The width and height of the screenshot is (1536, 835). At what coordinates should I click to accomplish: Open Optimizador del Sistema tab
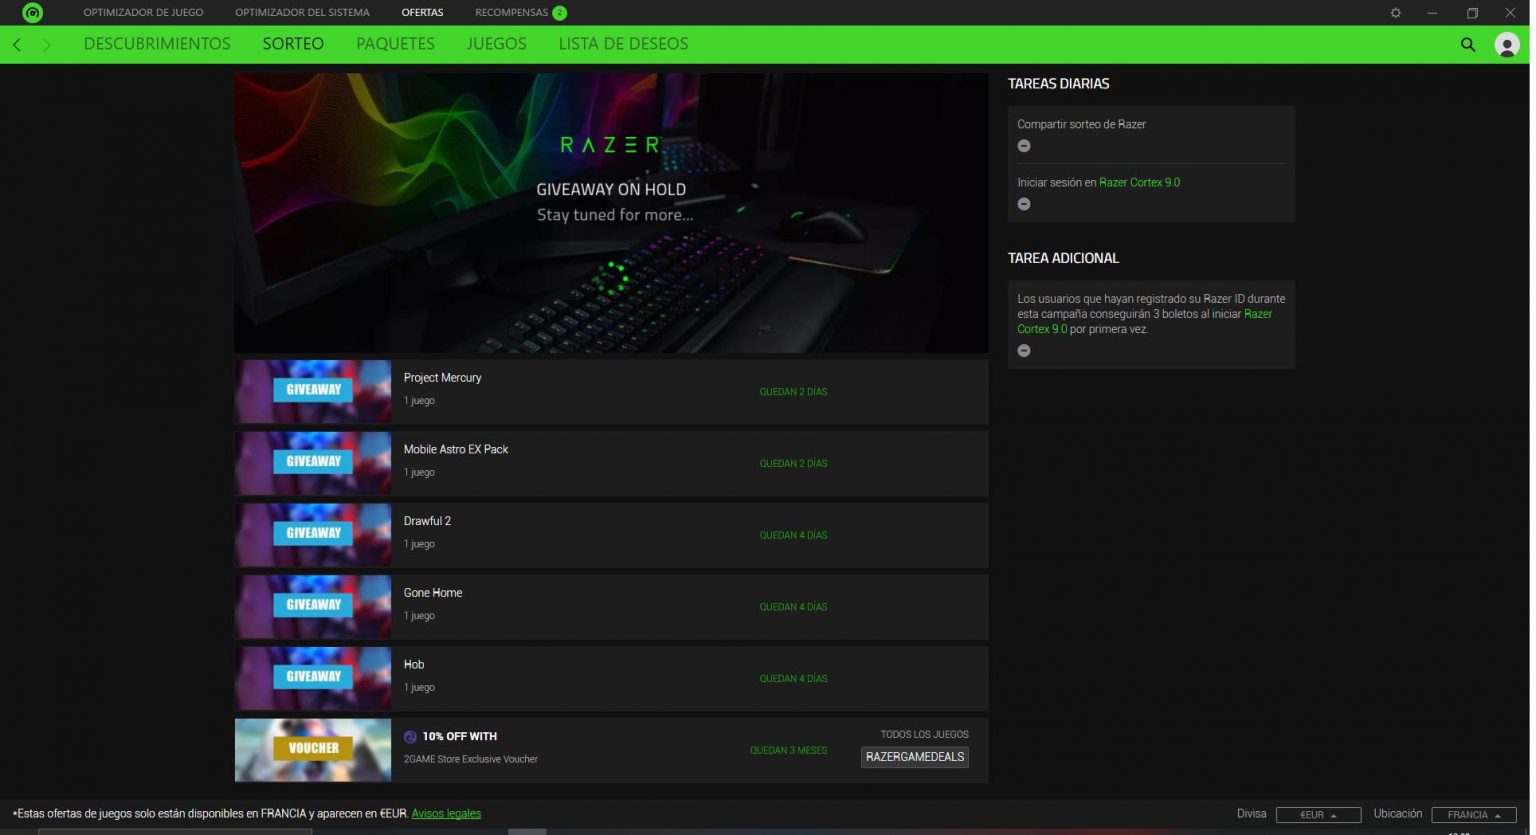coord(304,13)
